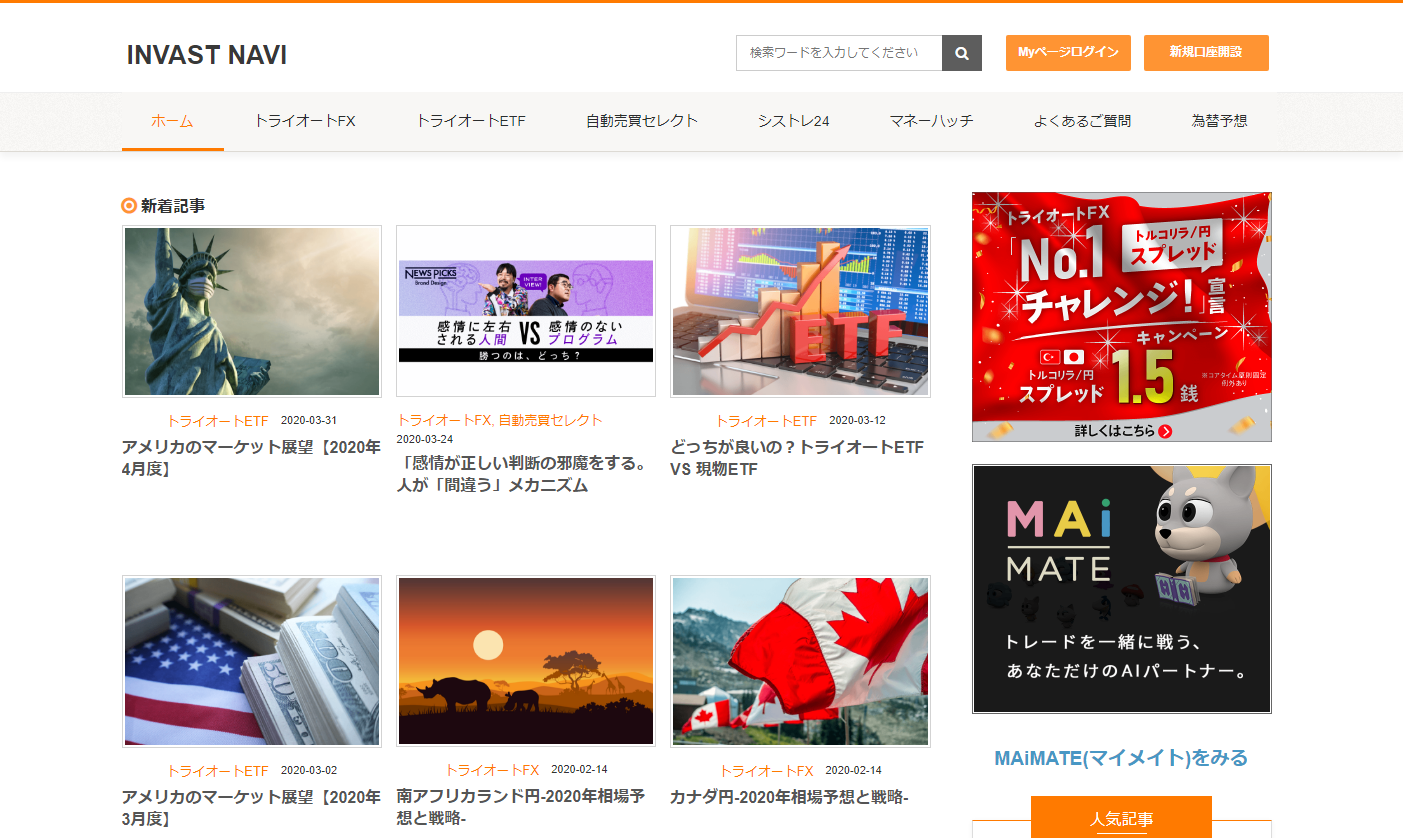Click the トルコリラ/円 No.1 campaign banner
This screenshot has width=1403, height=838.
pyautogui.click(x=1121, y=316)
